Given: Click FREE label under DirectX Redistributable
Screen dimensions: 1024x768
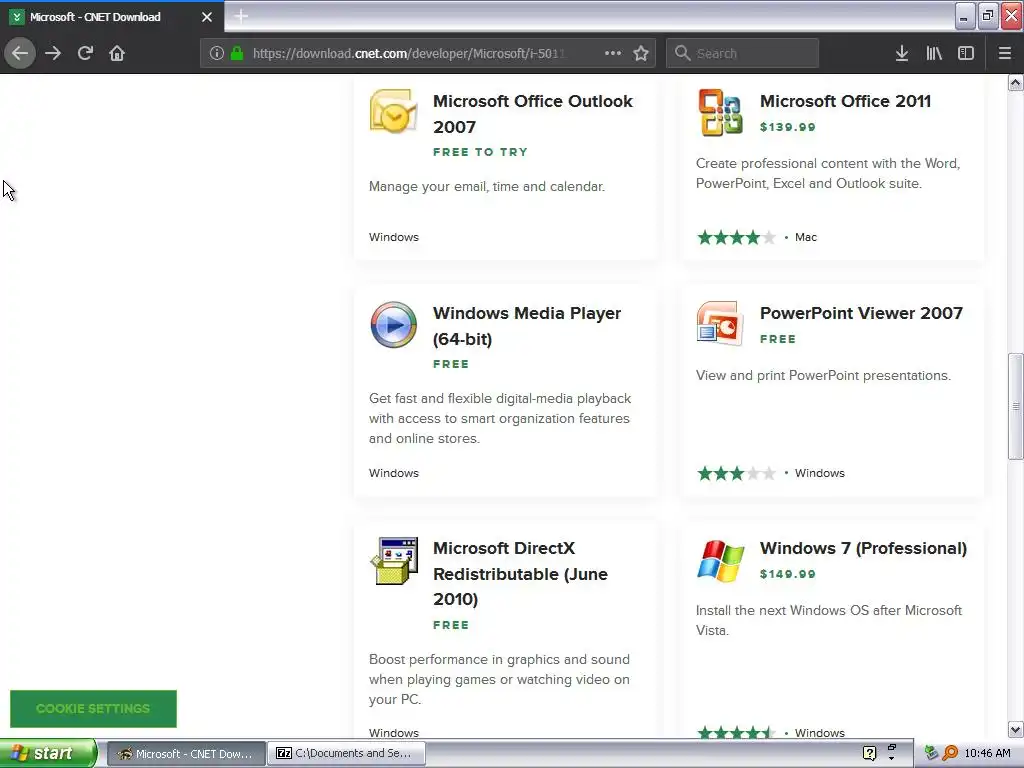Looking at the screenshot, I should tap(451, 625).
